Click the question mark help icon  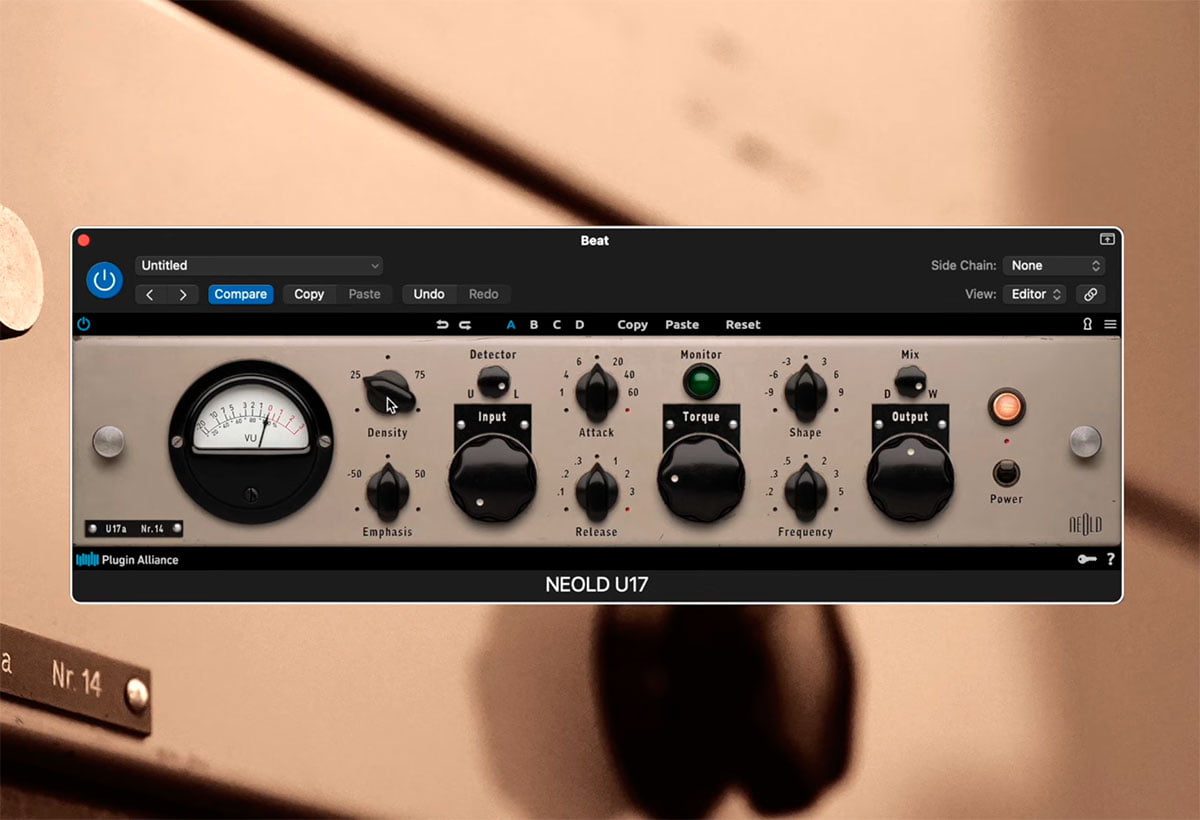coord(1111,560)
